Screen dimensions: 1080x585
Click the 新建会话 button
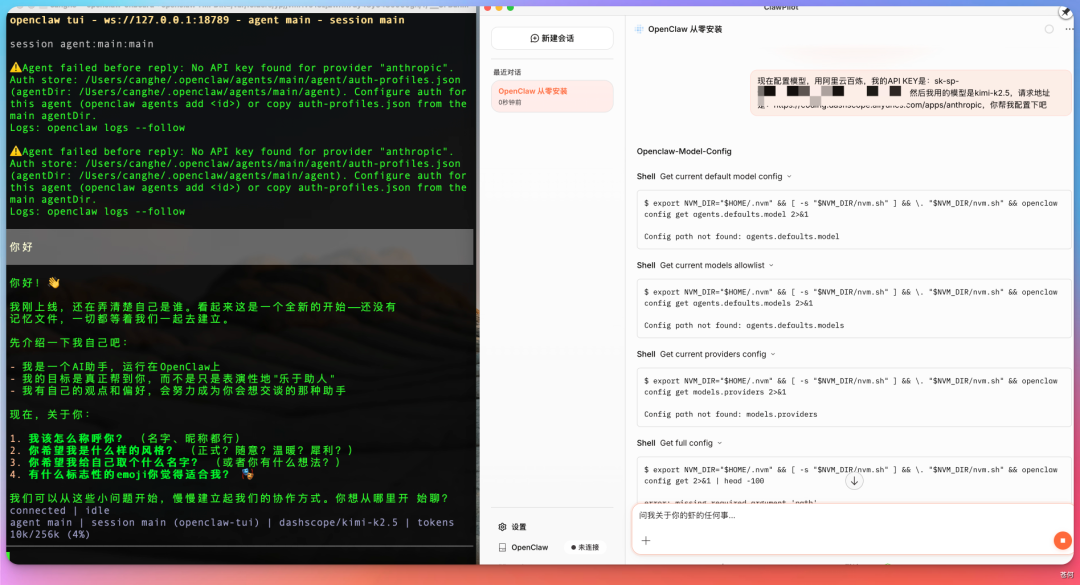click(x=550, y=37)
